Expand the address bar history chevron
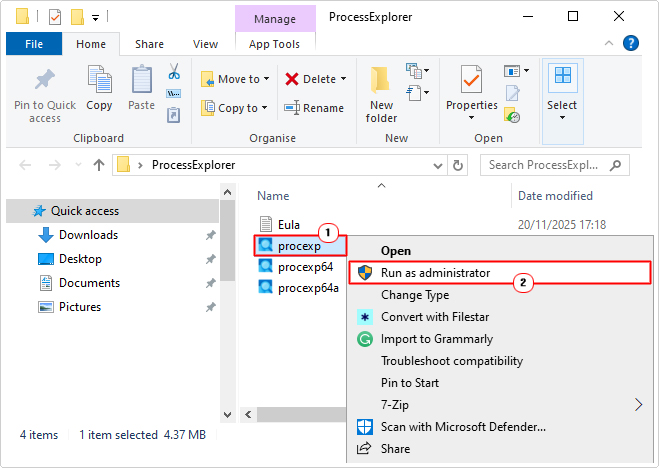659x468 pixels. point(438,166)
